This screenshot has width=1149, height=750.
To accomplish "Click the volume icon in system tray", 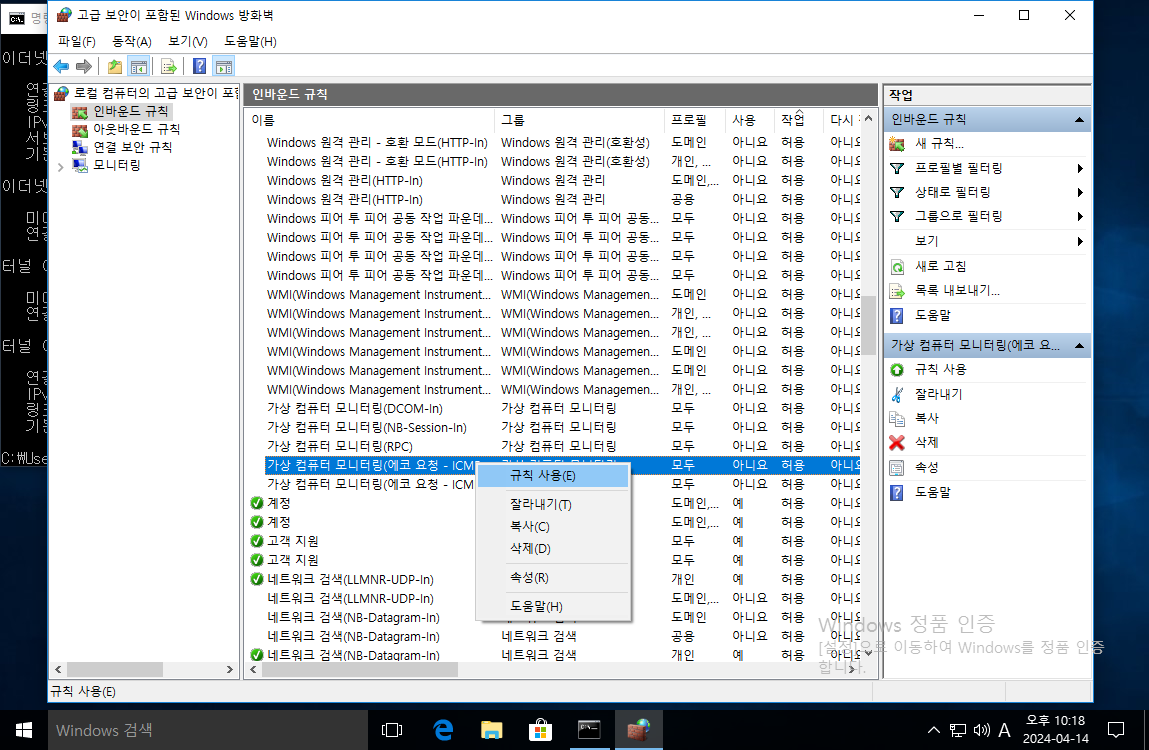I will 981,730.
